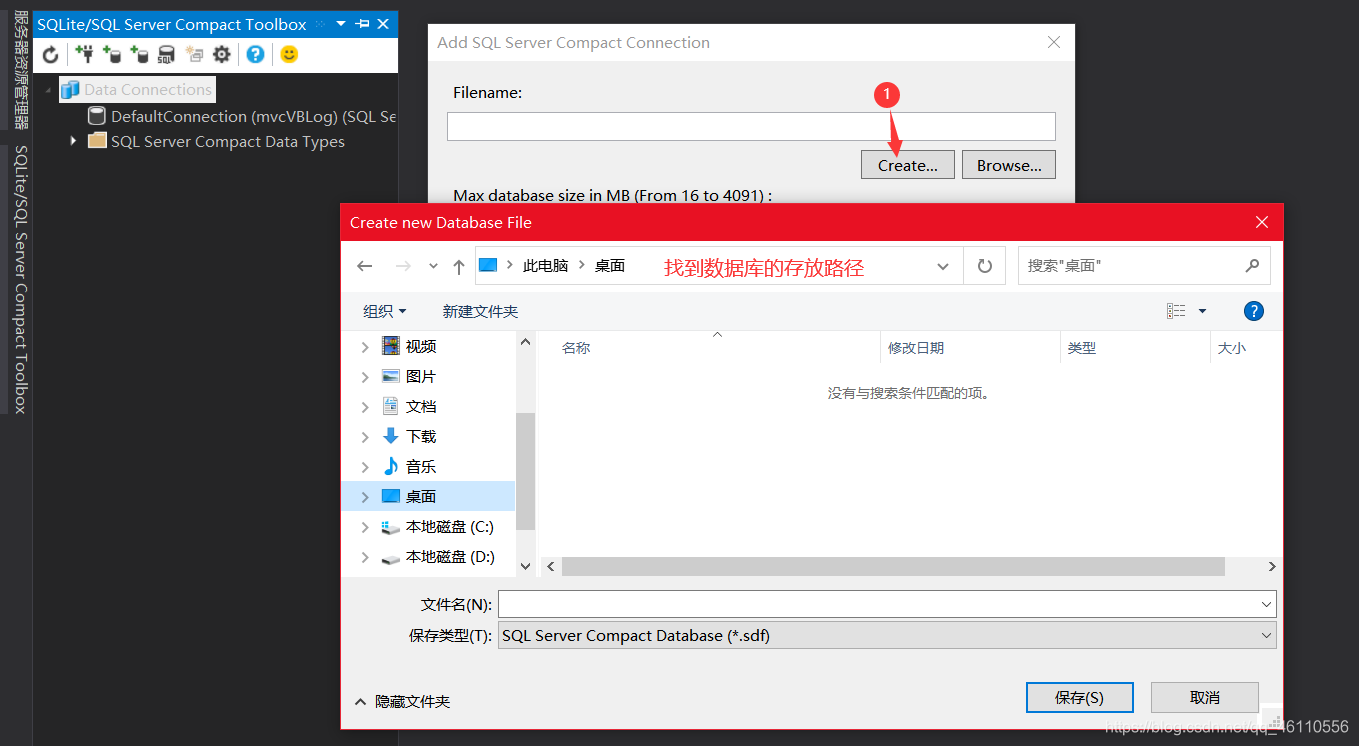Click the yellow smiley feedback icon
This screenshot has width=1359, height=746.
[289, 55]
